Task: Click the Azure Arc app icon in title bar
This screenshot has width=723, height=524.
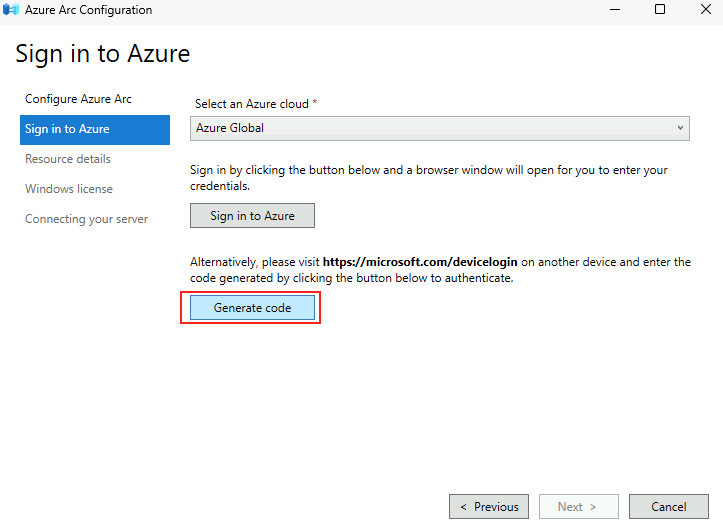Action: 11,9
